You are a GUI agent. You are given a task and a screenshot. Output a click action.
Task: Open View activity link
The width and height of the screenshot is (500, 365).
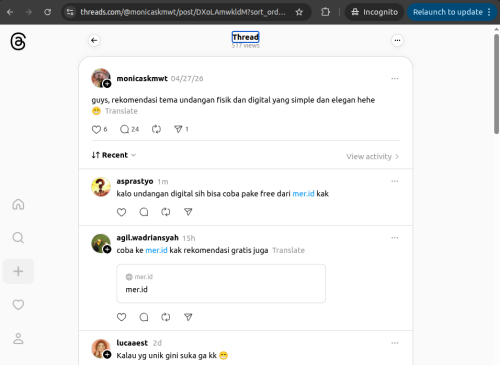coord(373,156)
